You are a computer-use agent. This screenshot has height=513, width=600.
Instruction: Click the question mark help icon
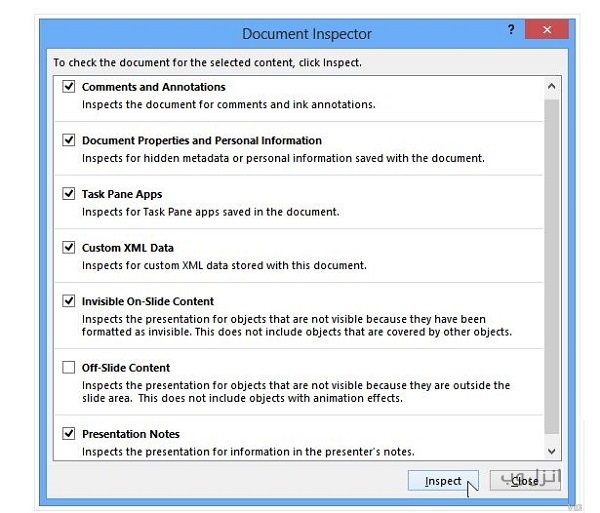click(512, 32)
